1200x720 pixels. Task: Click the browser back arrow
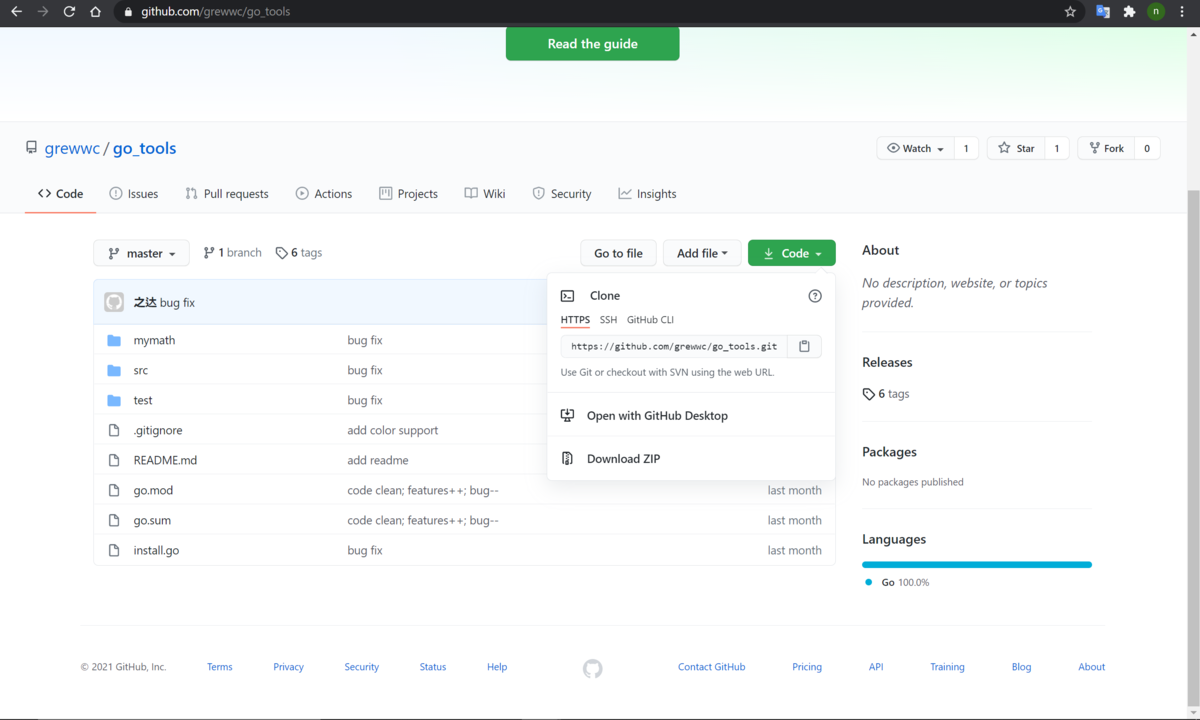(x=16, y=12)
